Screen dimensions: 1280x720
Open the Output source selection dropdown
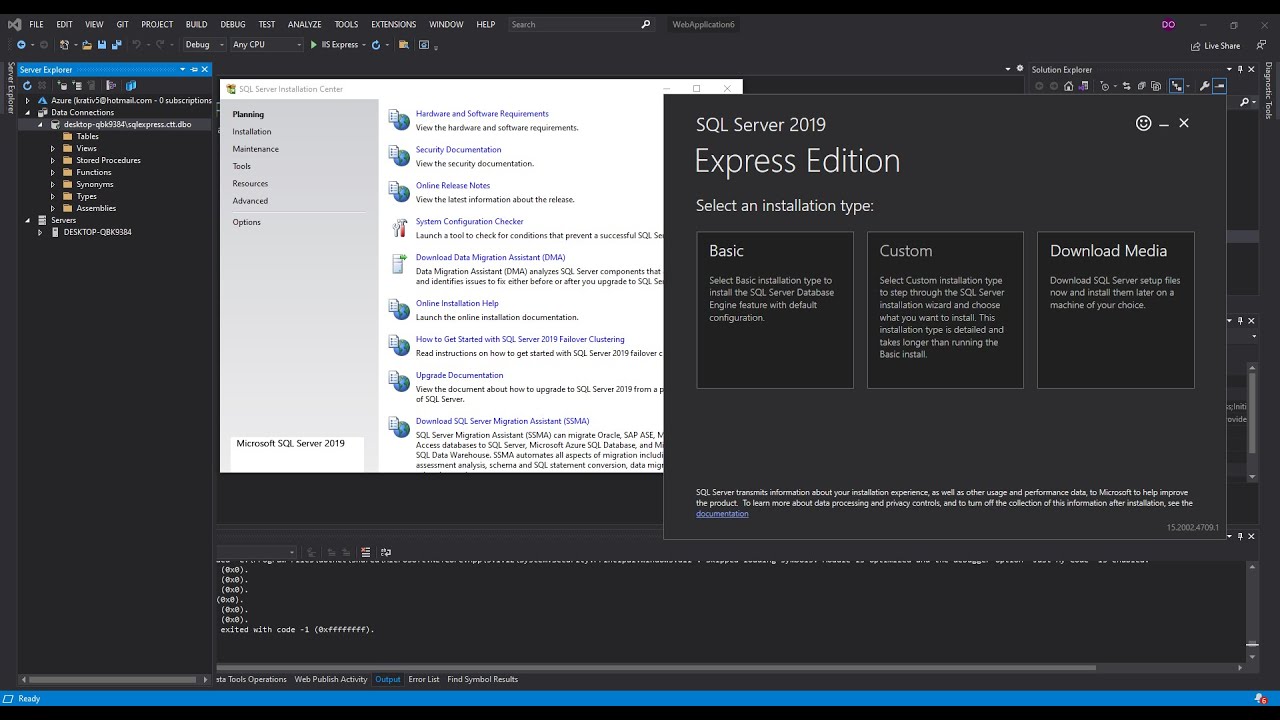(257, 552)
